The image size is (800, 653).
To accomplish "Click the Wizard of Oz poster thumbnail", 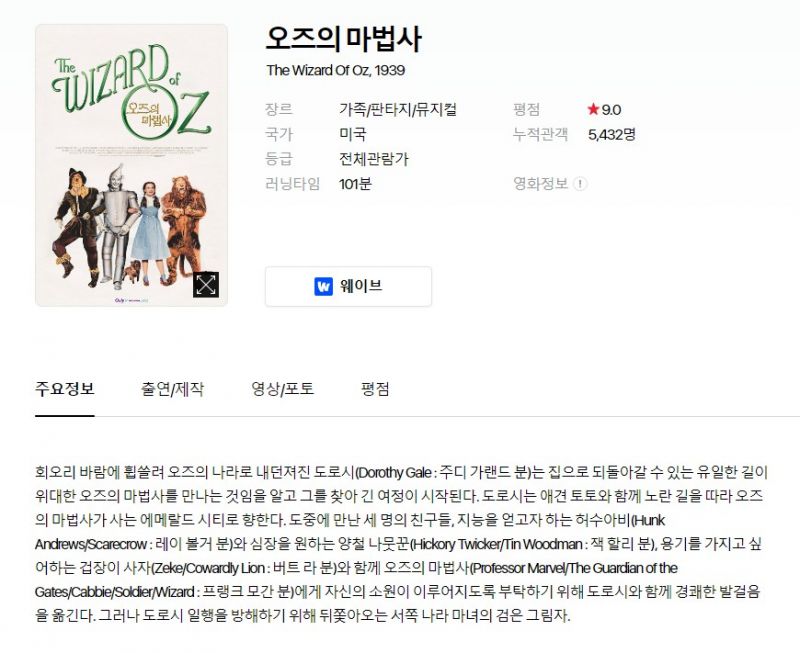I will [x=131, y=165].
